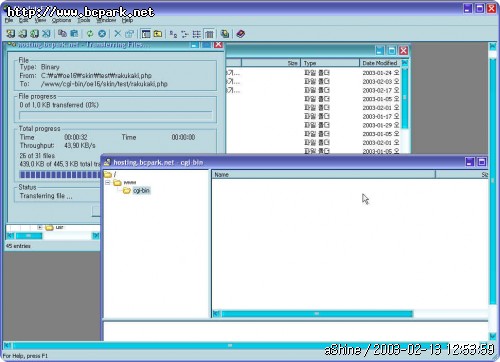This screenshot has height=362, width=500.
Task: Click the 'Transferring file ...' status text
Action: pyautogui.click(x=46, y=196)
